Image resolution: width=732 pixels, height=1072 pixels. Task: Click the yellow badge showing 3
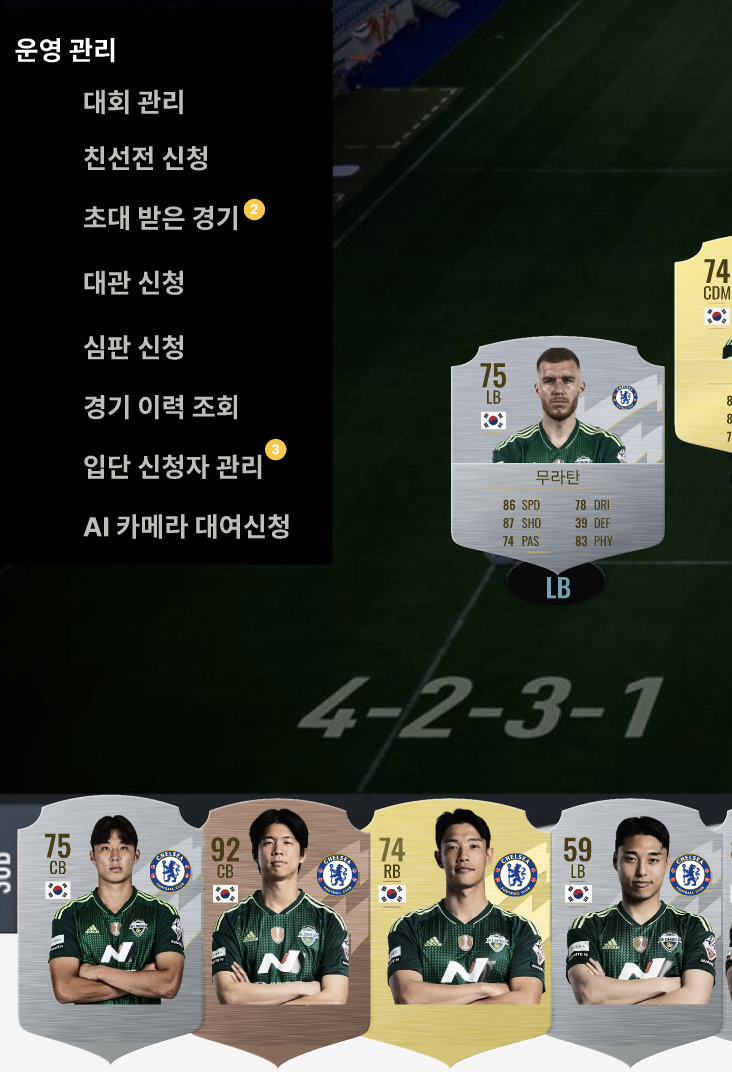pos(275,449)
